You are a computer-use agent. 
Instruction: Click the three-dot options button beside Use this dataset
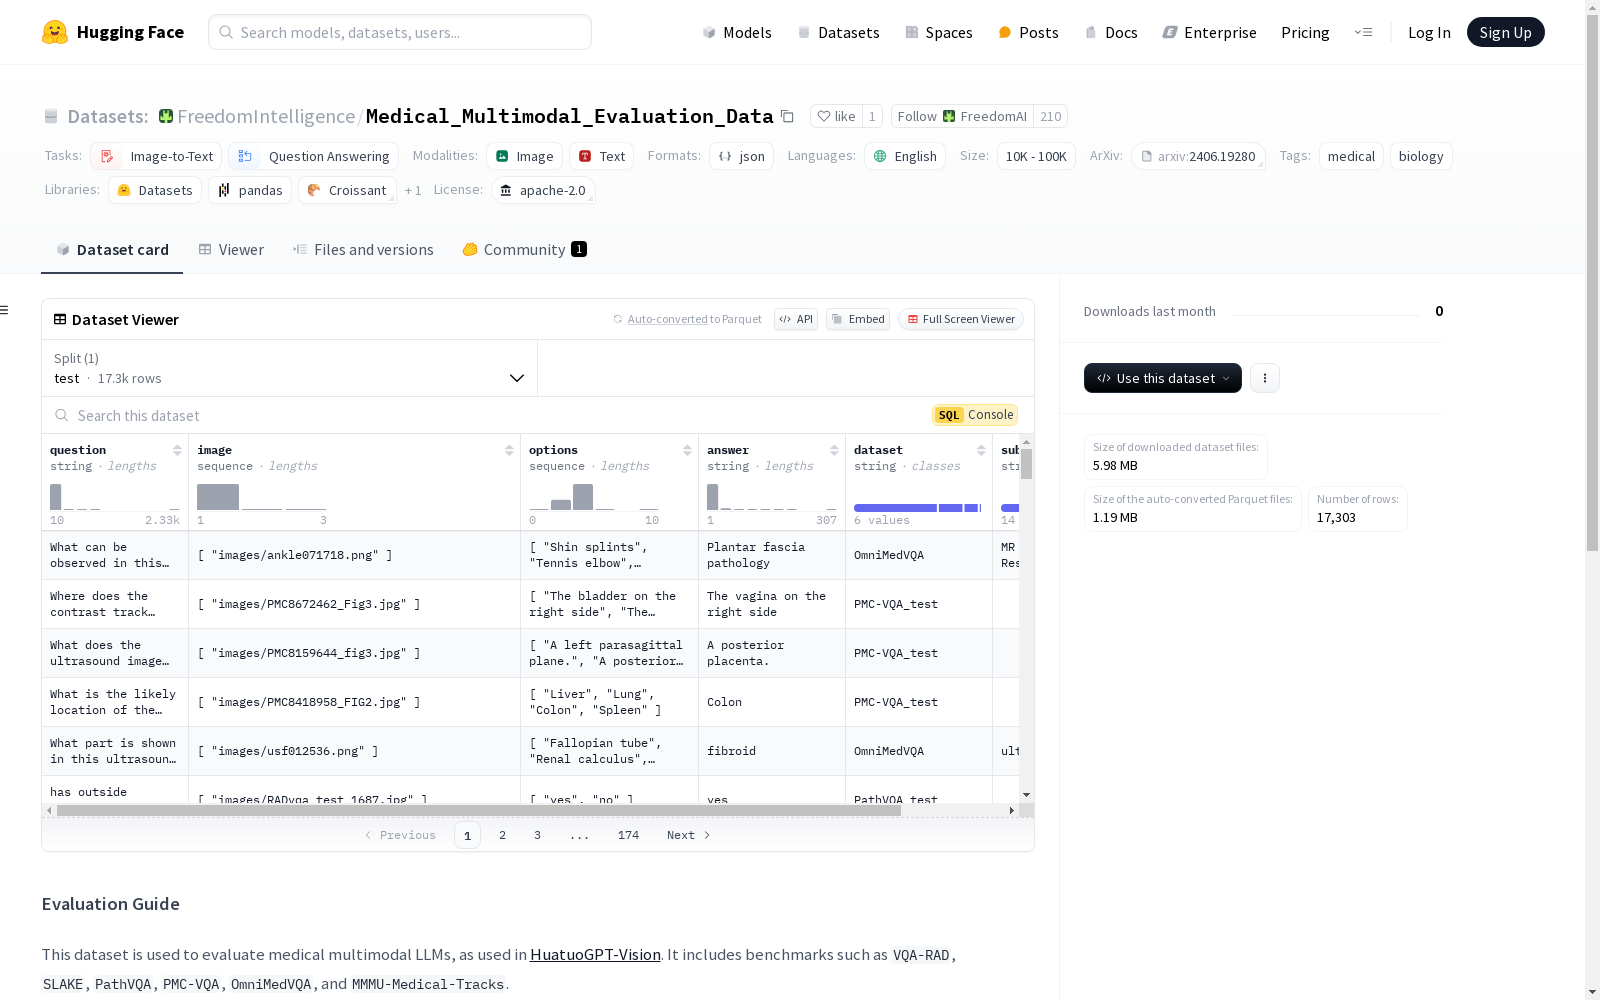(1265, 378)
